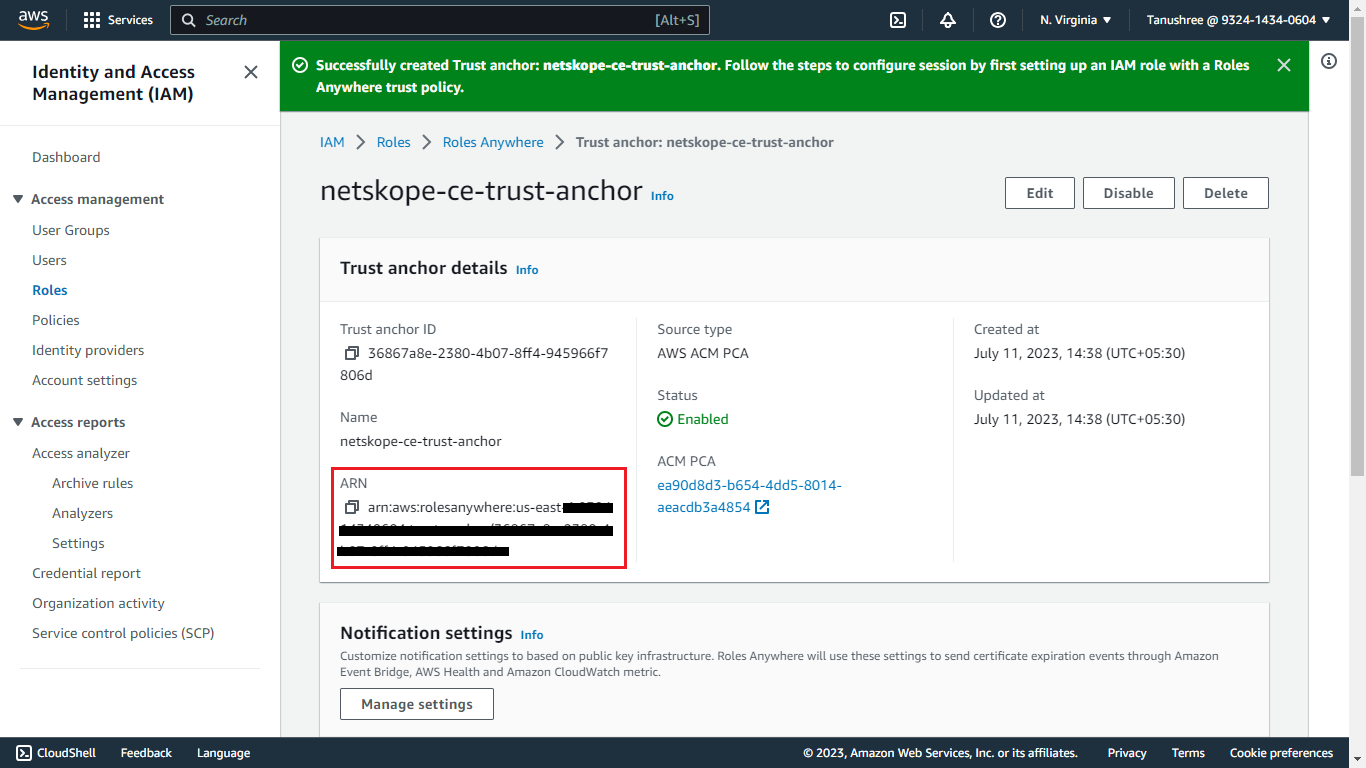
Task: Open the Tanushree account dropdown
Action: 1238,20
